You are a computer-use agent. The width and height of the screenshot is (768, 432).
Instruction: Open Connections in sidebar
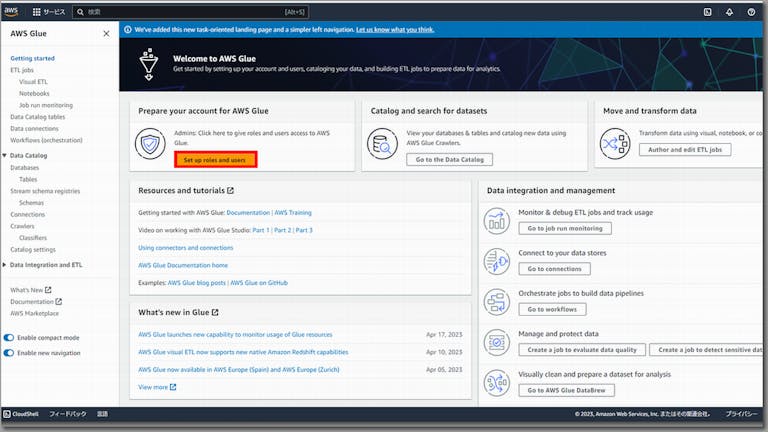[27, 215]
